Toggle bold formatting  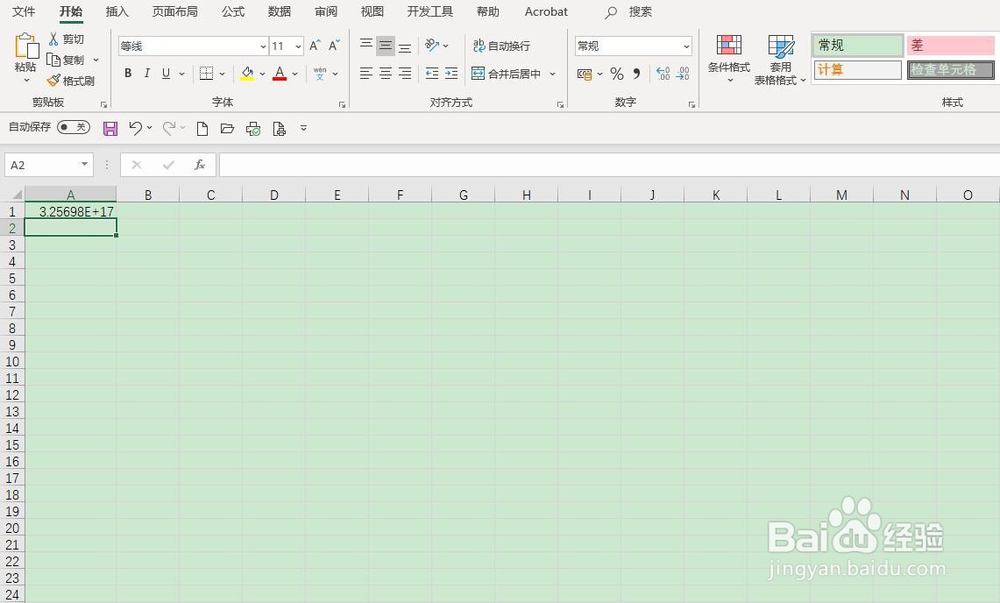pyautogui.click(x=128, y=73)
